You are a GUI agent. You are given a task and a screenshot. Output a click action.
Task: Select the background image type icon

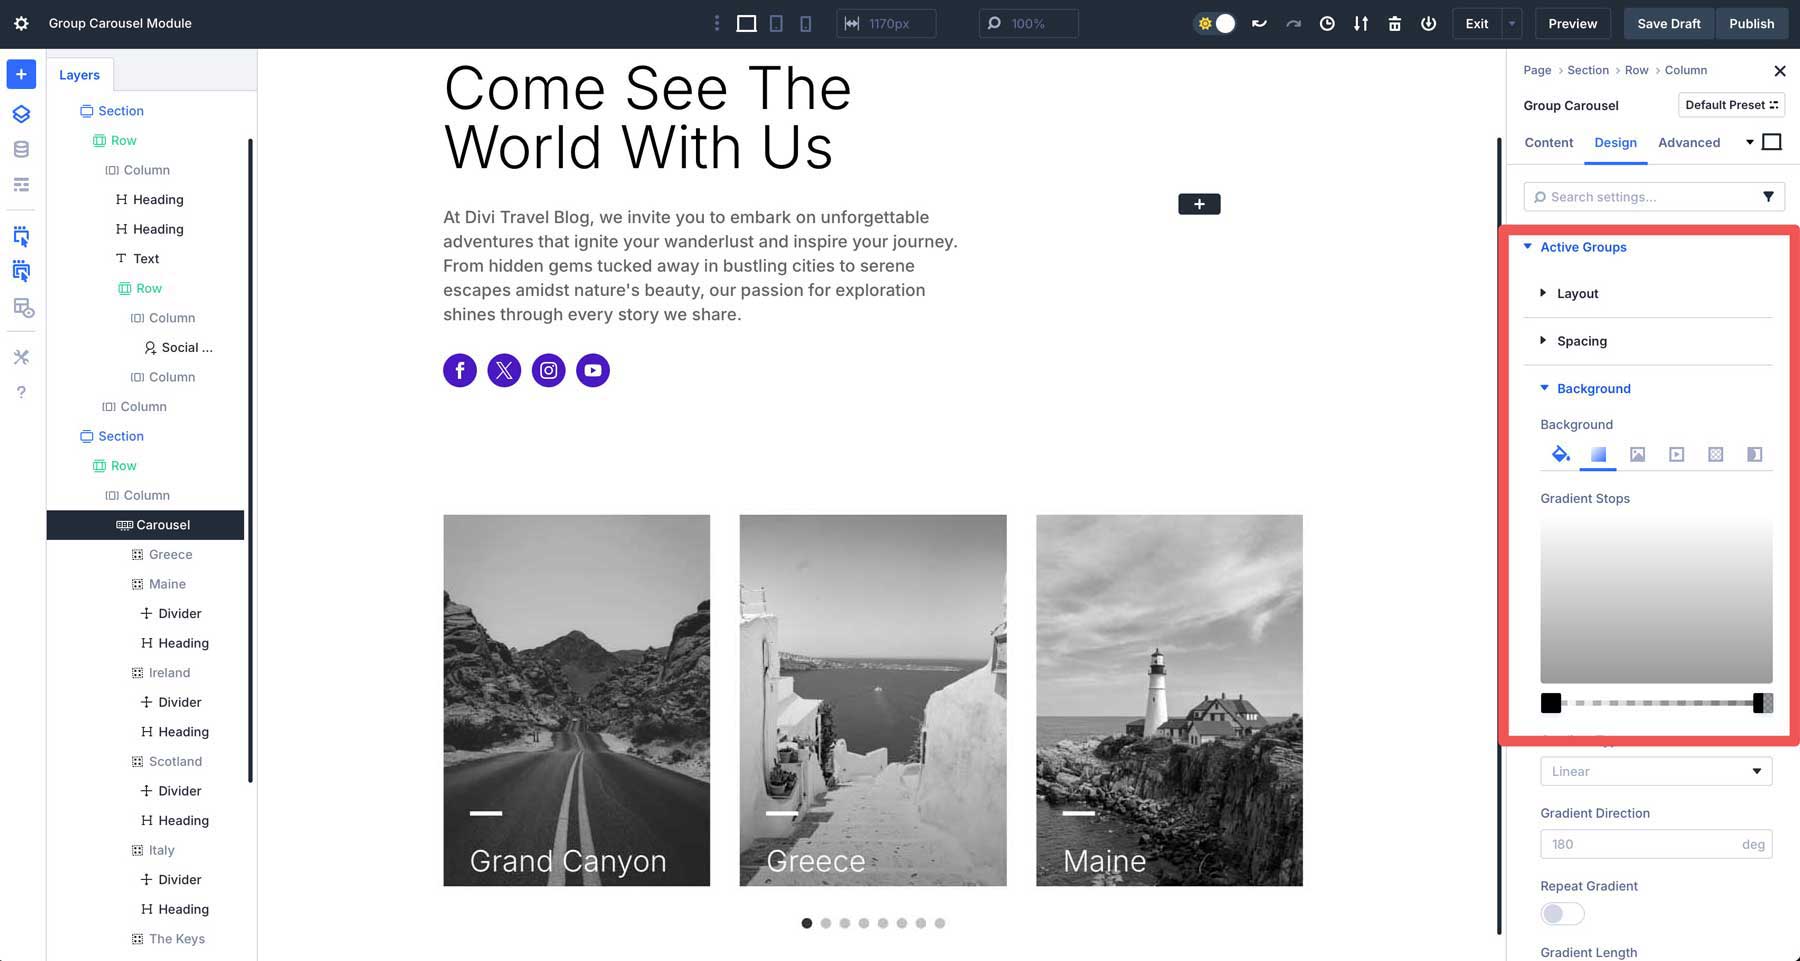(x=1638, y=454)
